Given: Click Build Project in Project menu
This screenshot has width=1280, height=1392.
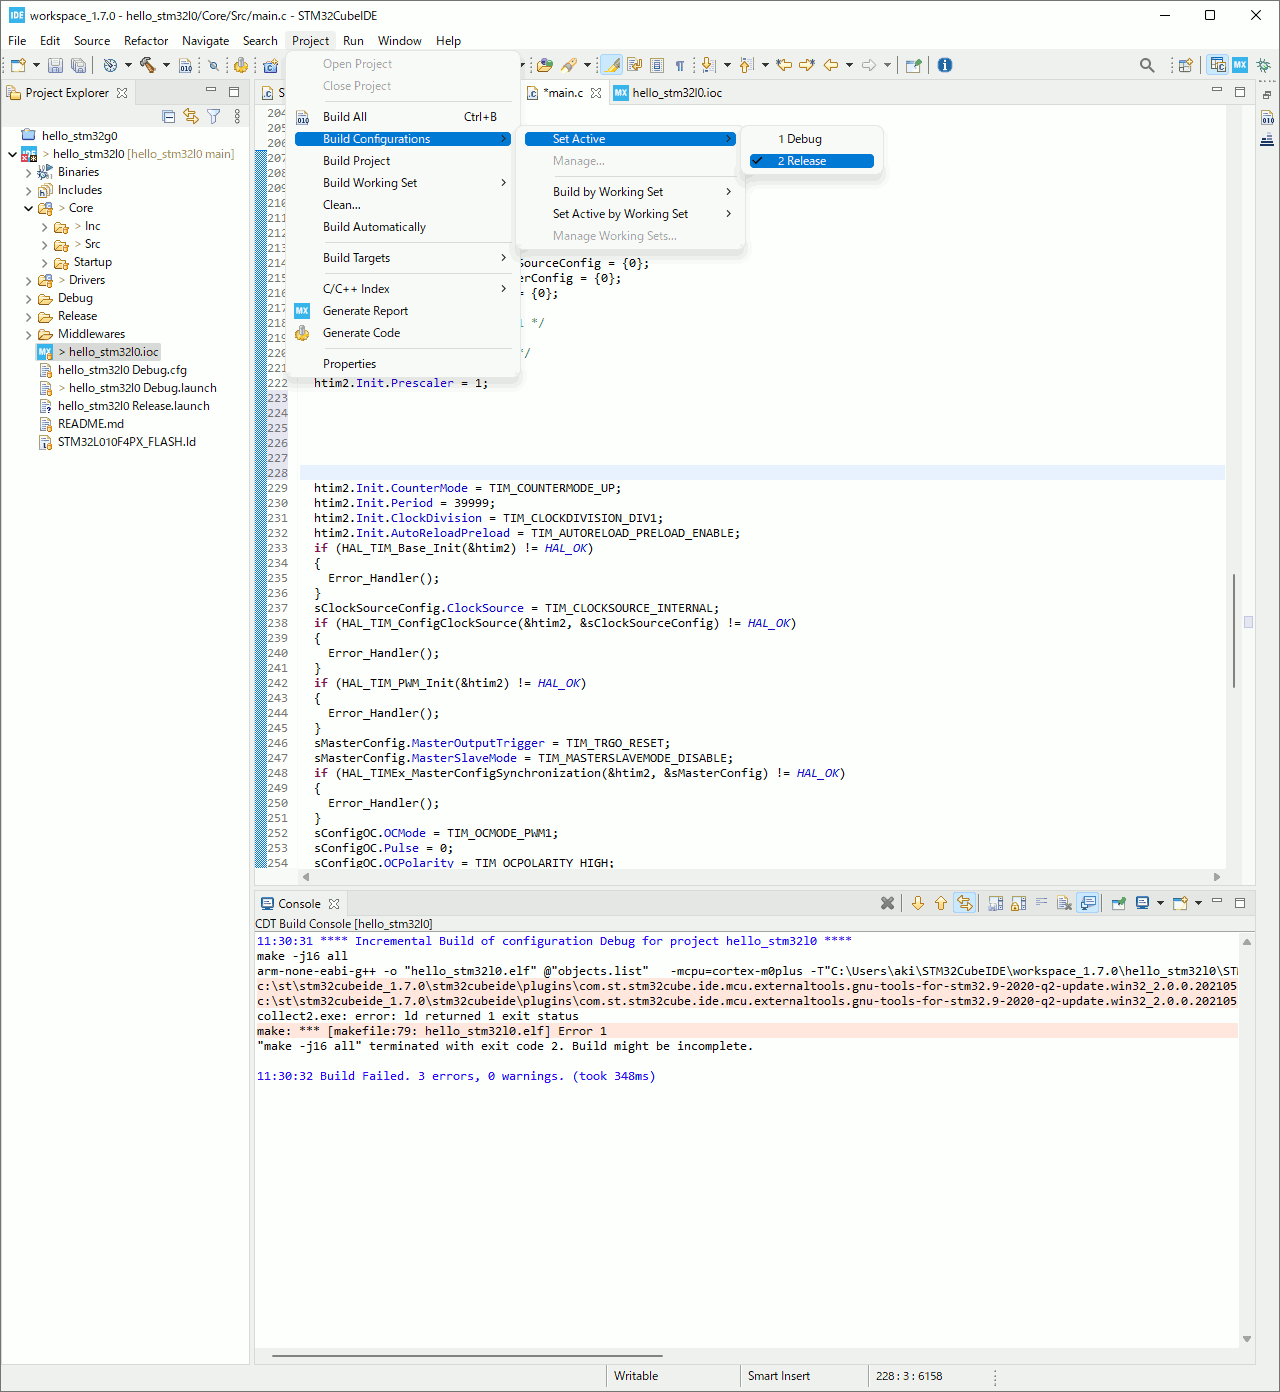Looking at the screenshot, I should coord(403,161).
